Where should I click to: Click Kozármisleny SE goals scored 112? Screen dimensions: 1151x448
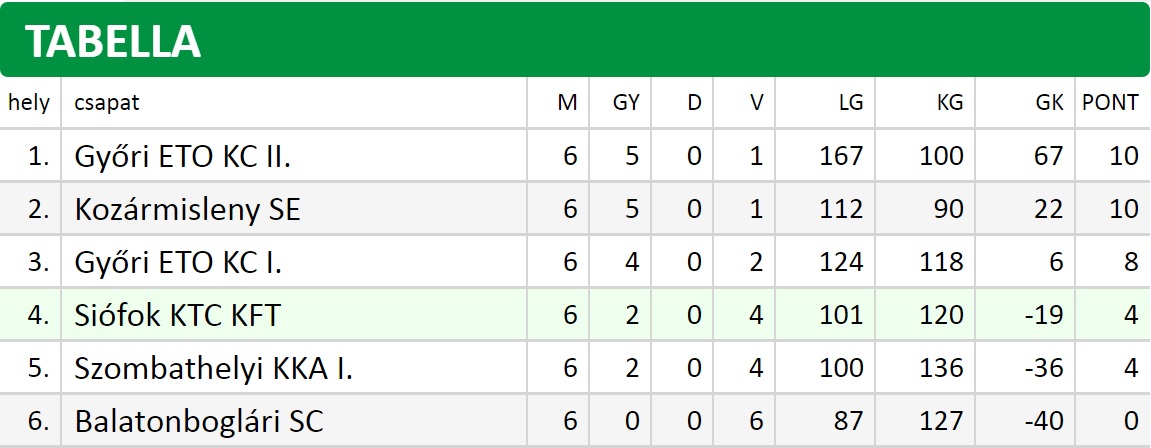(x=841, y=210)
